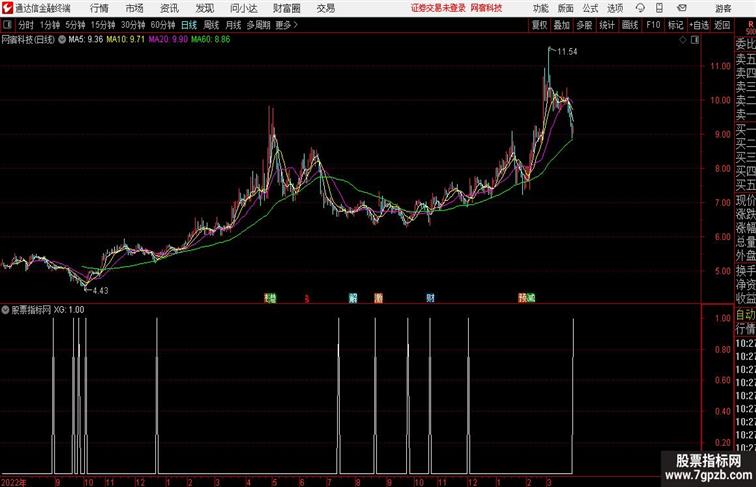Click the 画线 draw line button
The height and width of the screenshot is (487, 756).
point(630,25)
